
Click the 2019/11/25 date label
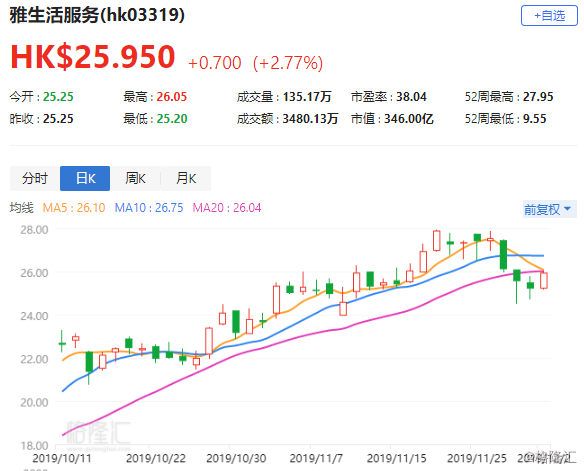click(477, 458)
